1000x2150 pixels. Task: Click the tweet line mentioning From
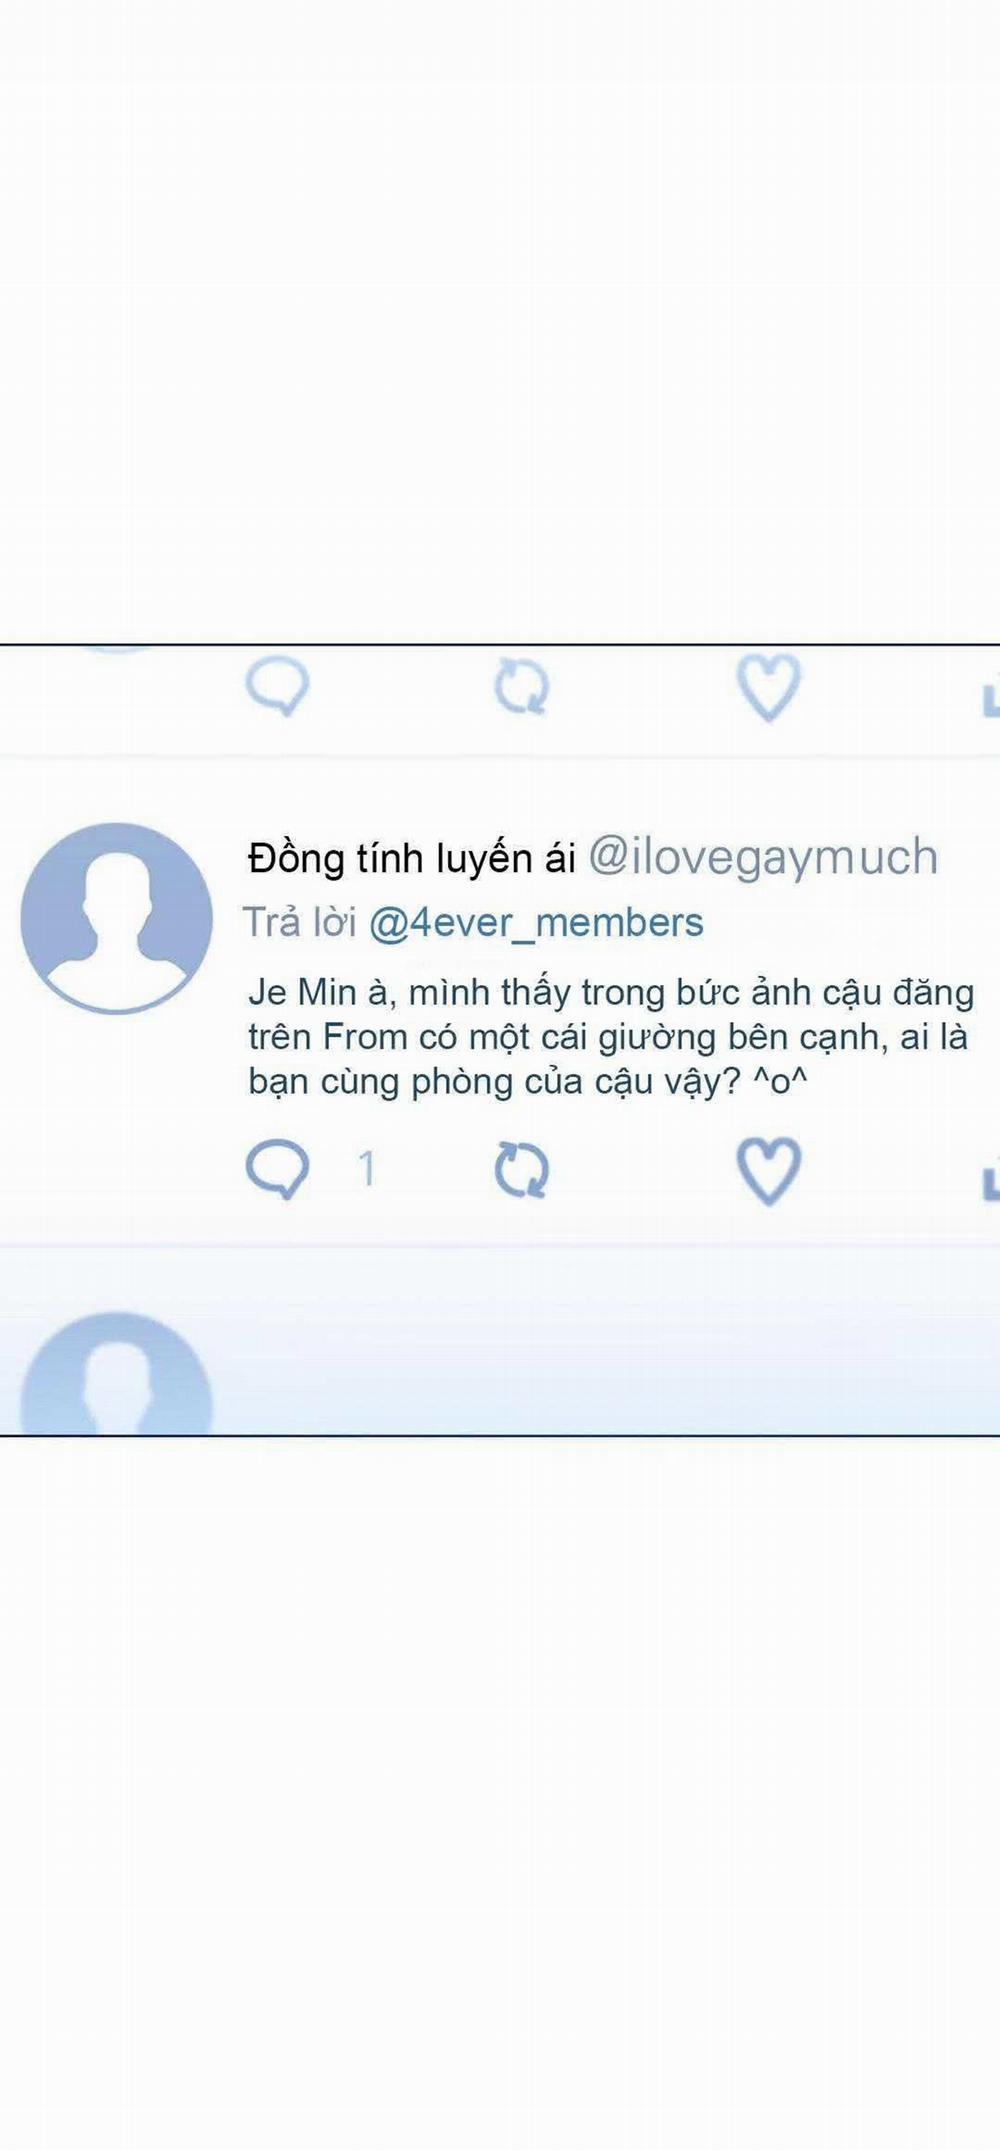pyautogui.click(x=608, y=1037)
